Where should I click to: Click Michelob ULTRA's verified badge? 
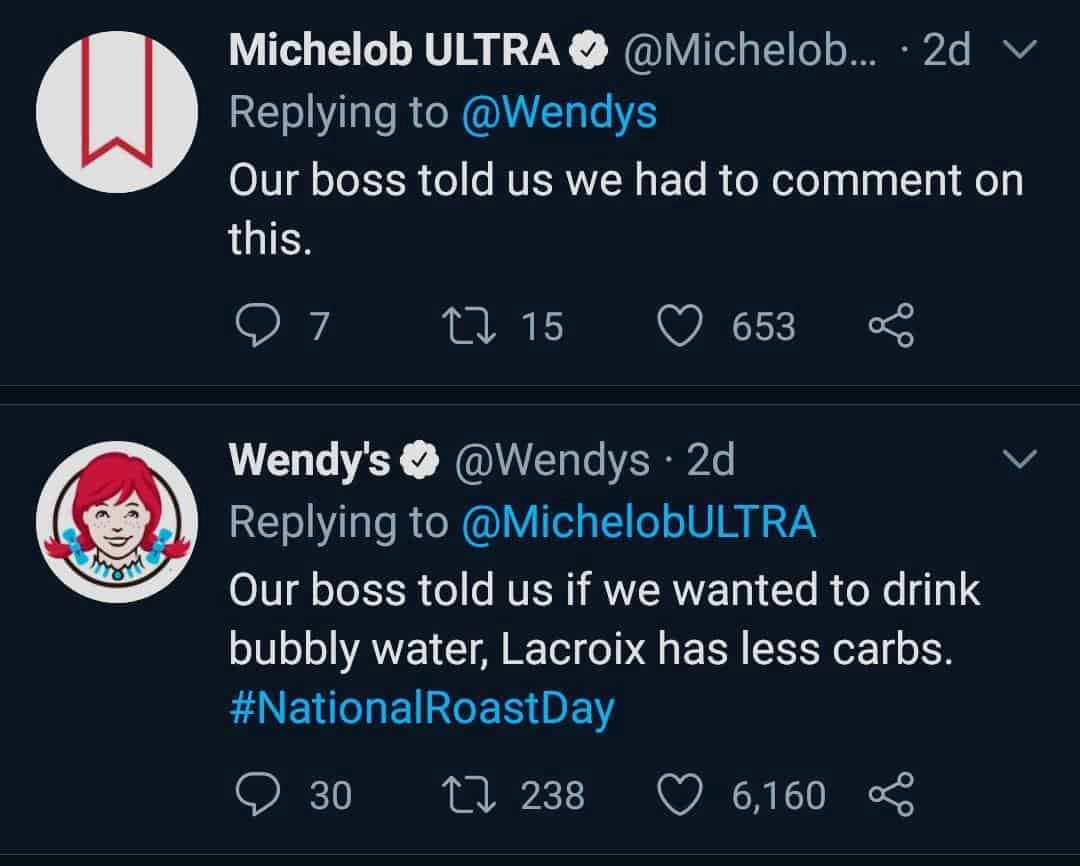coord(588,52)
